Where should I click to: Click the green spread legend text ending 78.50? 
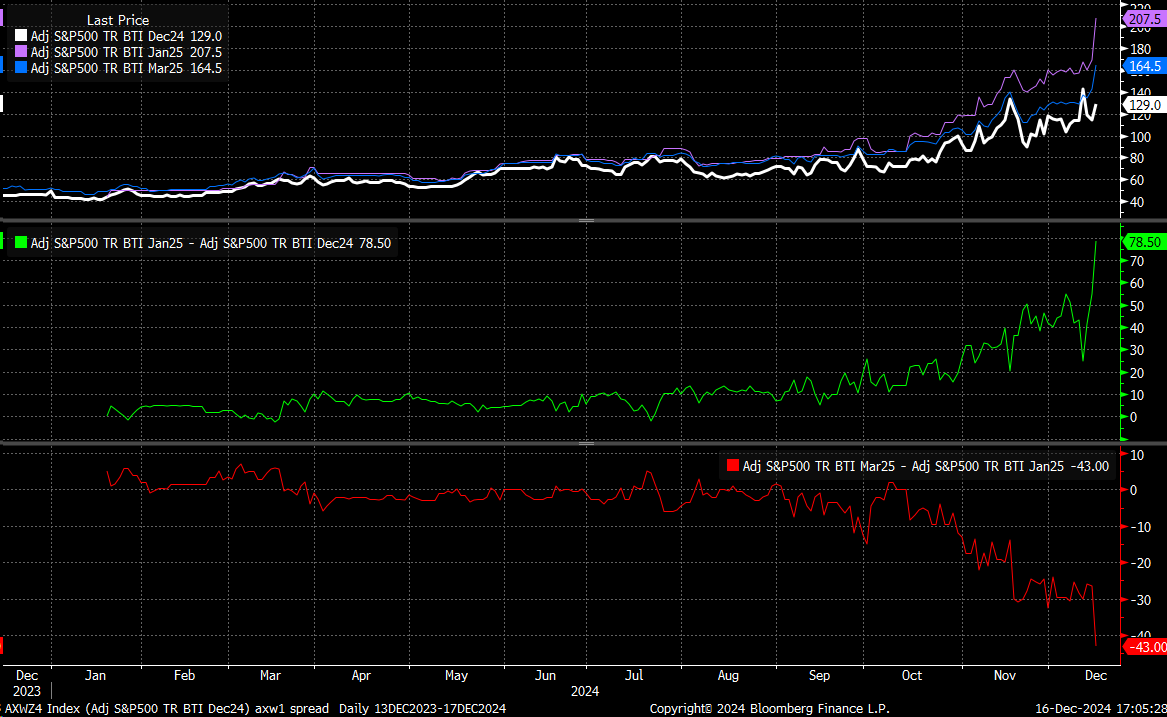(x=211, y=243)
